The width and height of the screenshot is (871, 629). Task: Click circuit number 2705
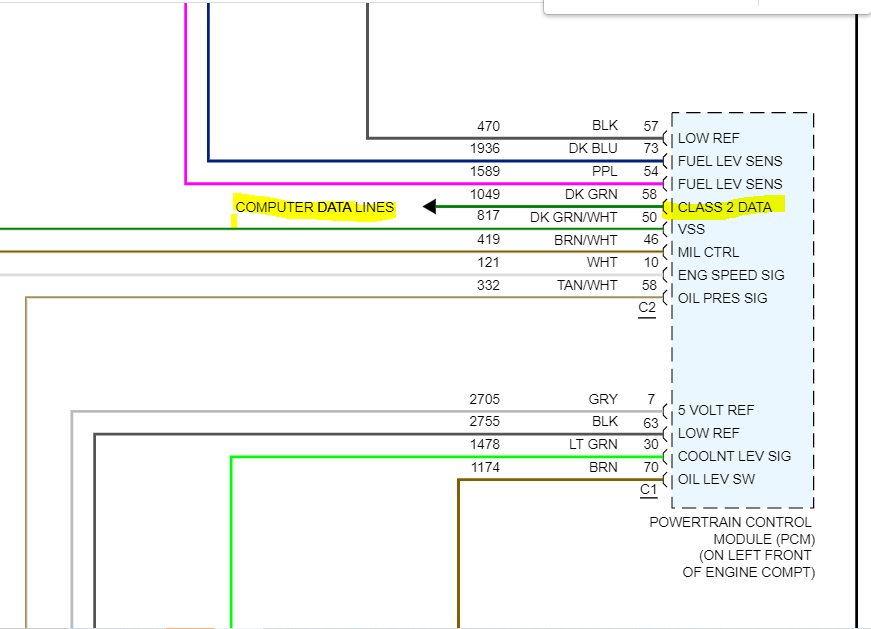click(484, 400)
